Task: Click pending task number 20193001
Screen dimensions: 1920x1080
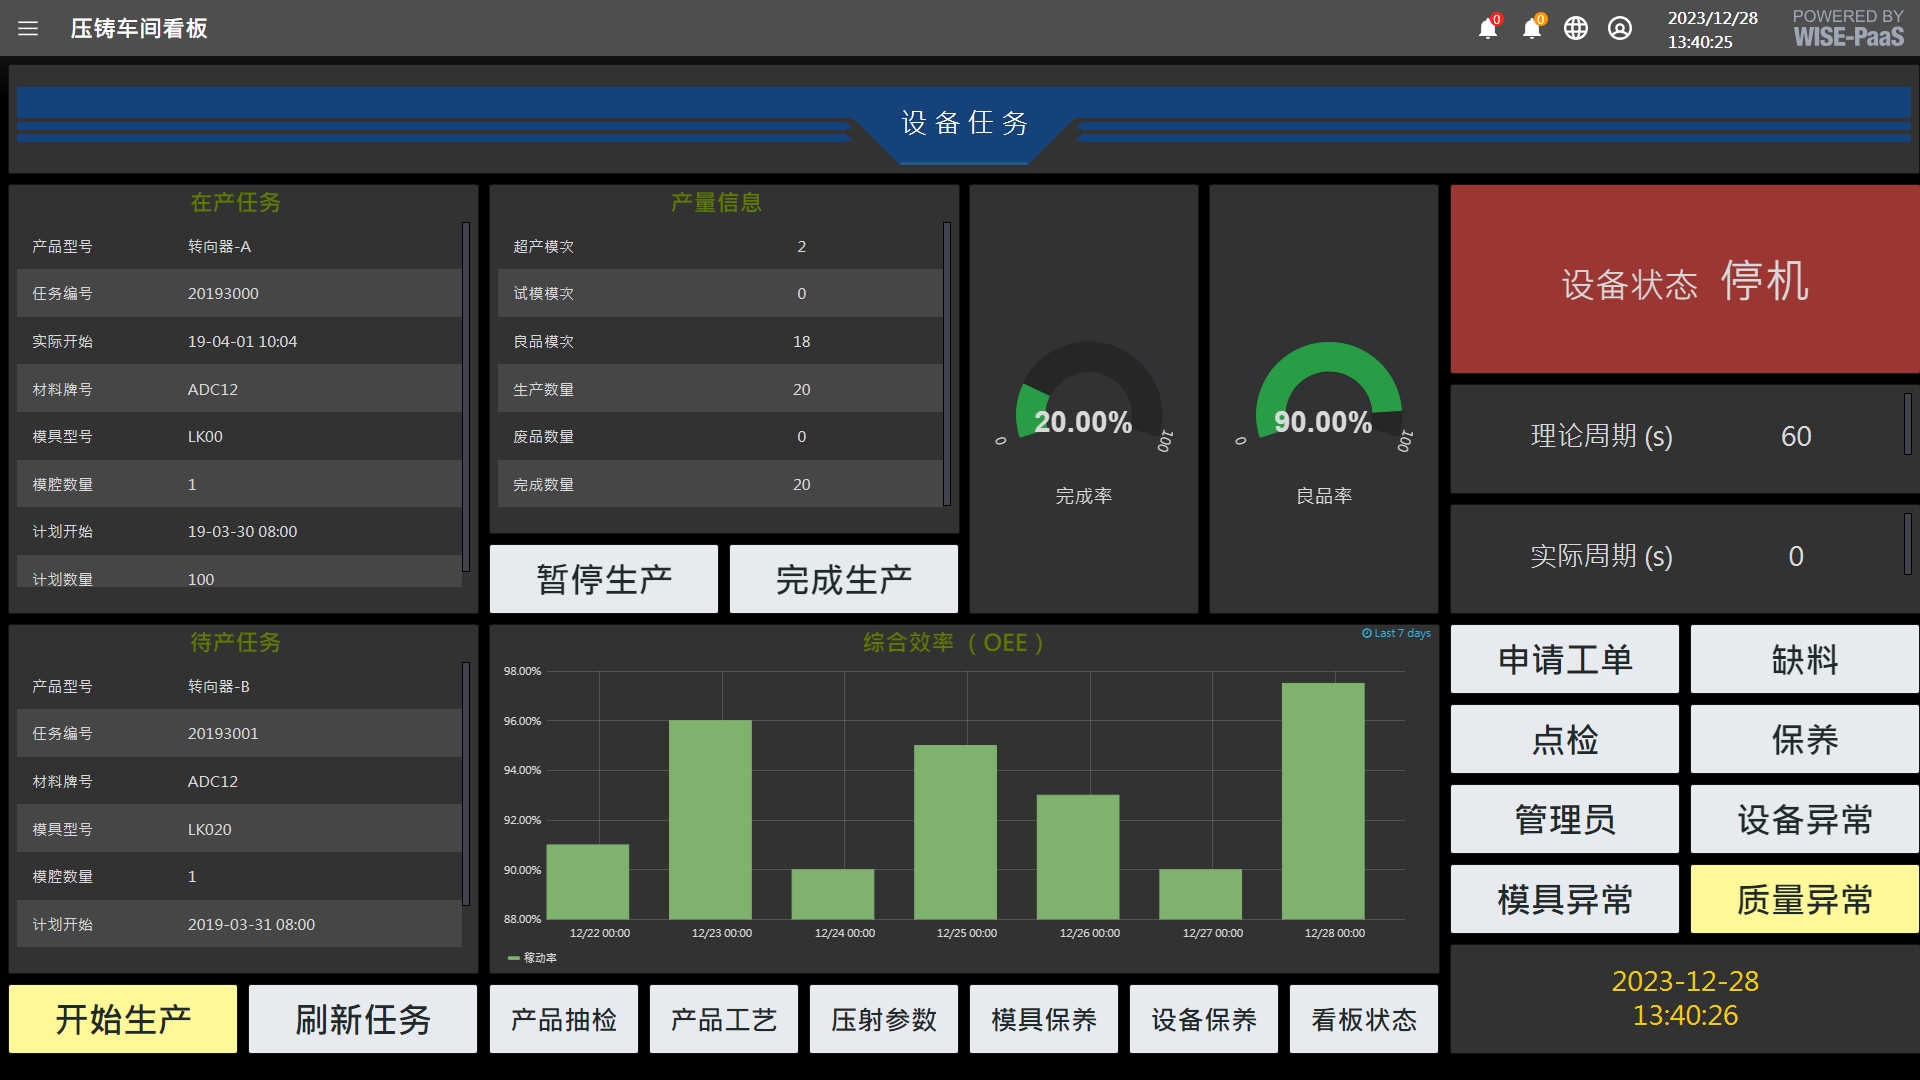Action: tap(223, 734)
